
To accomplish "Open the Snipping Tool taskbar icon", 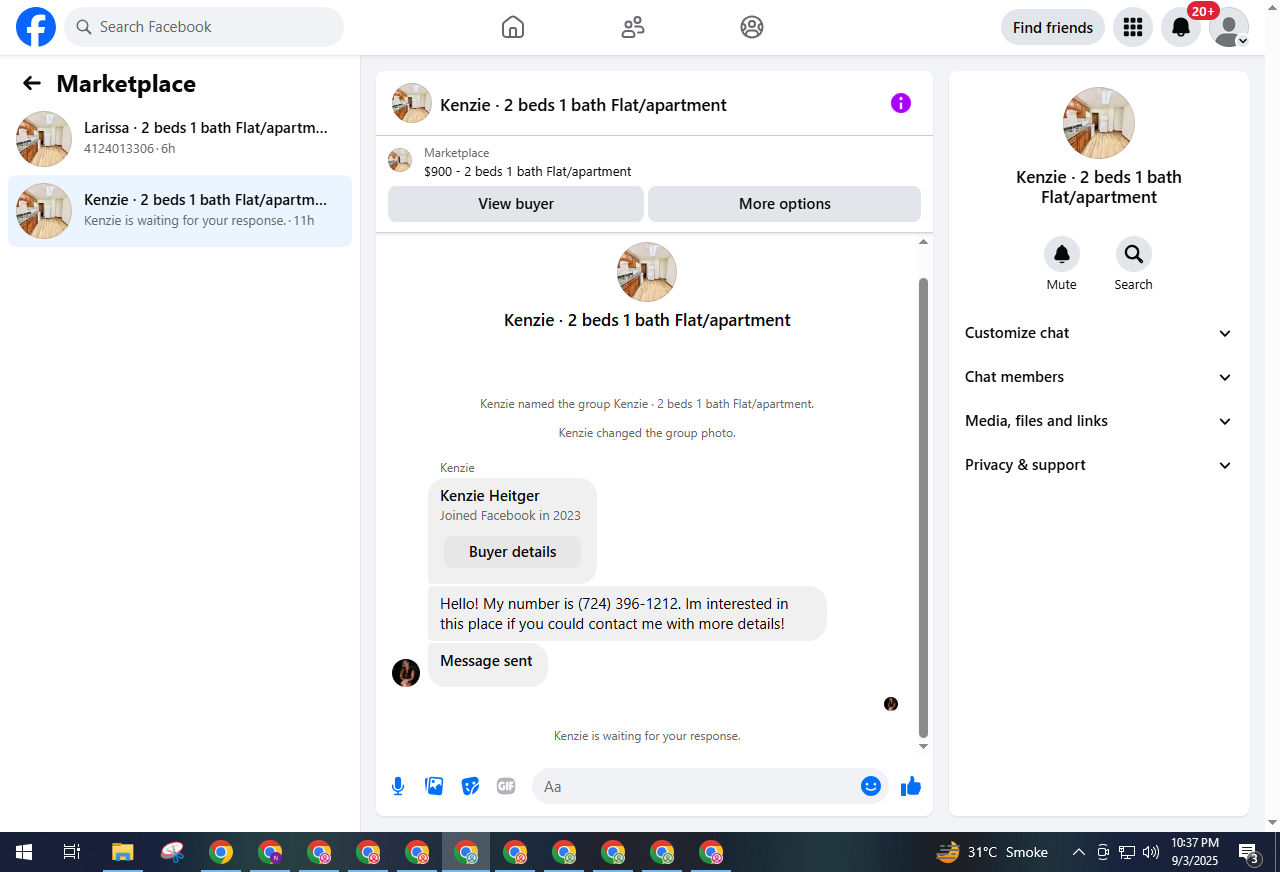I will (x=172, y=852).
